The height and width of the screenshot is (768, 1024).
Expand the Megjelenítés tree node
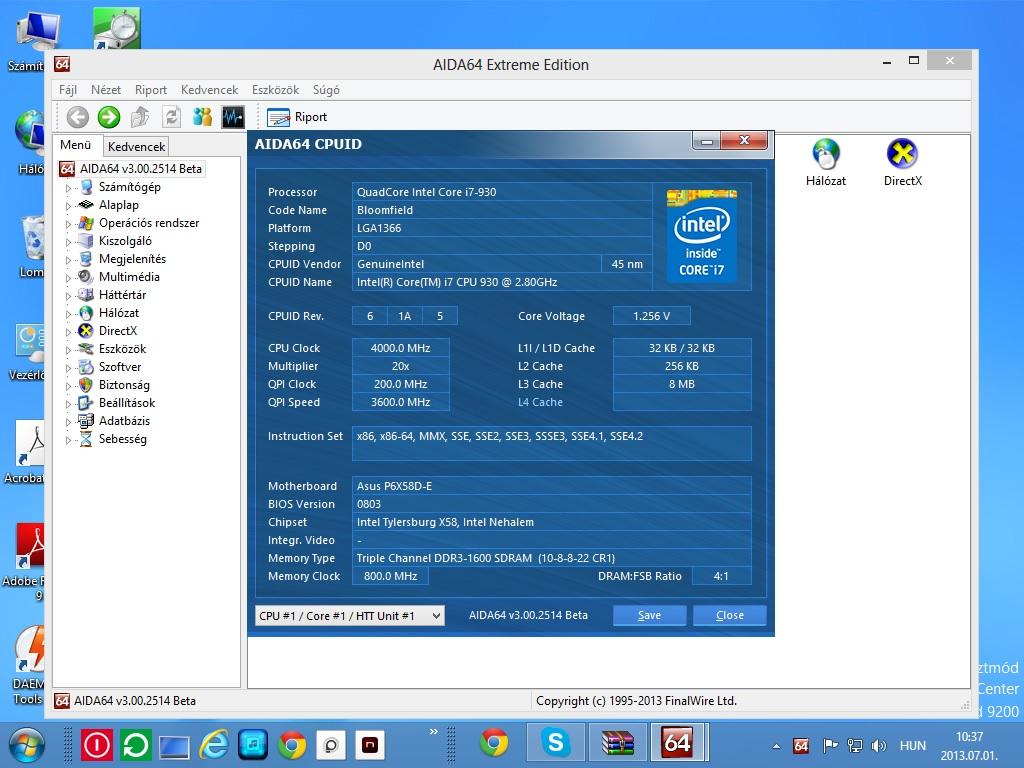click(68, 260)
